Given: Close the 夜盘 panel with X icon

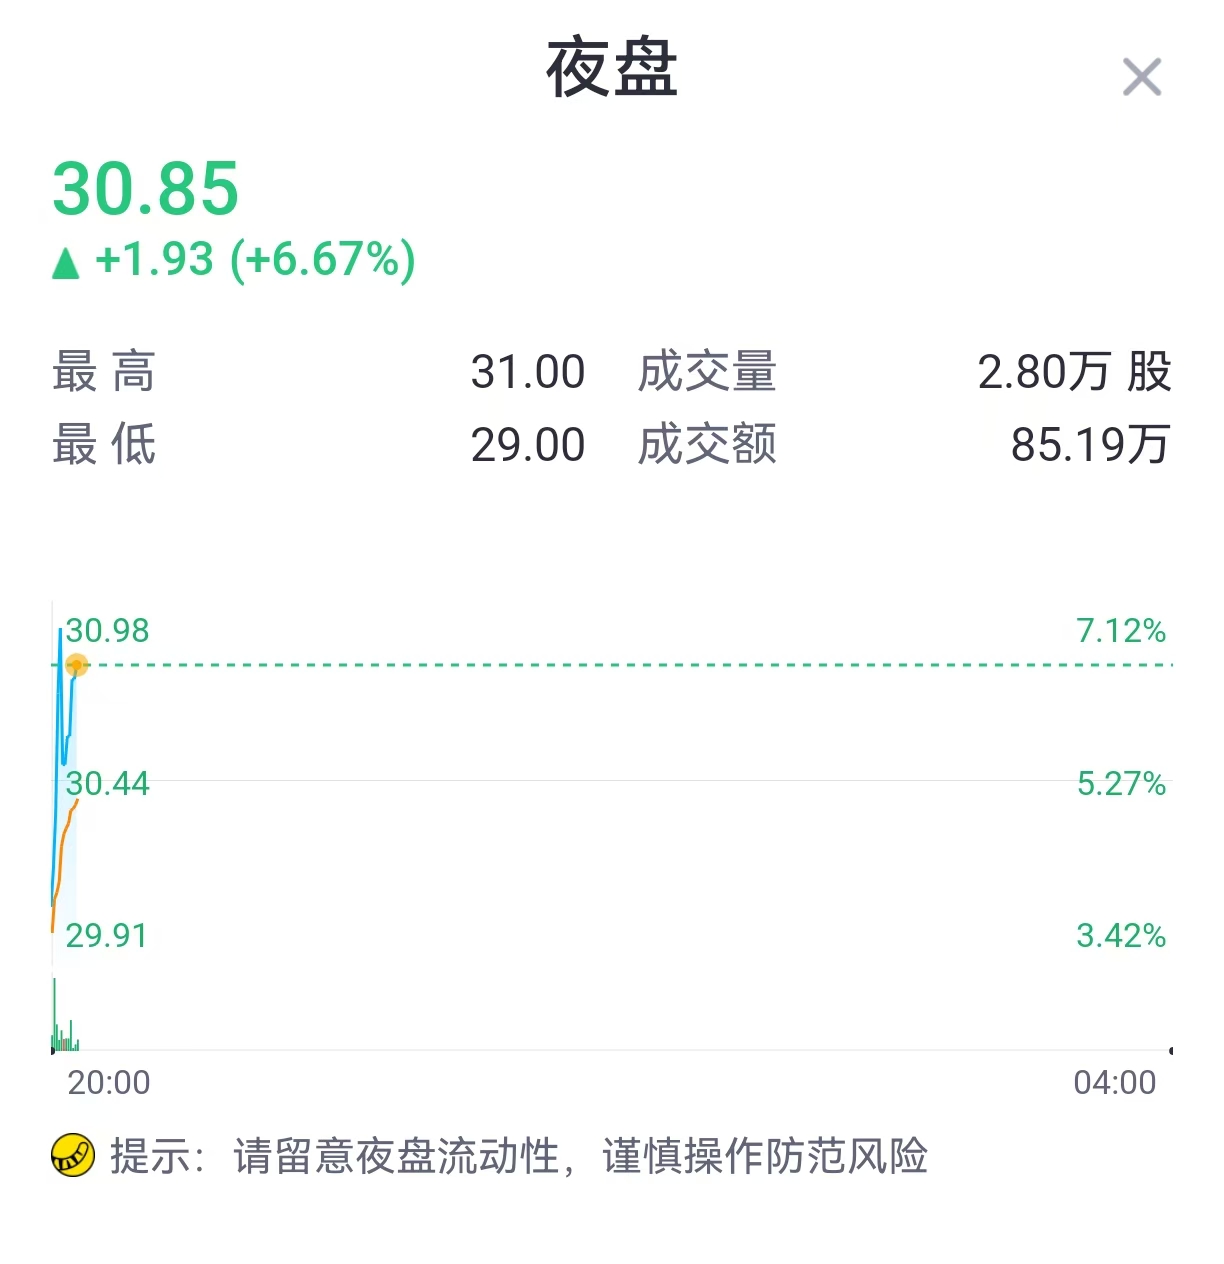Looking at the screenshot, I should tap(1141, 78).
